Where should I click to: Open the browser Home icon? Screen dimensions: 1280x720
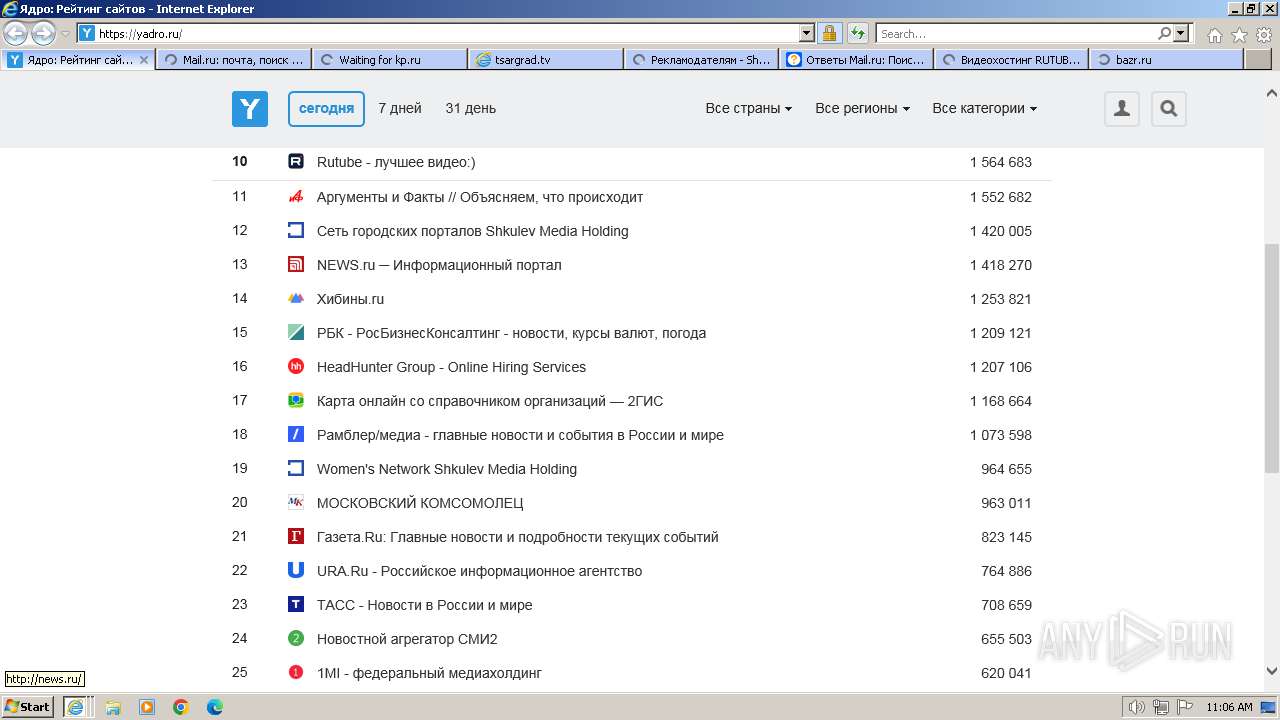point(1214,34)
